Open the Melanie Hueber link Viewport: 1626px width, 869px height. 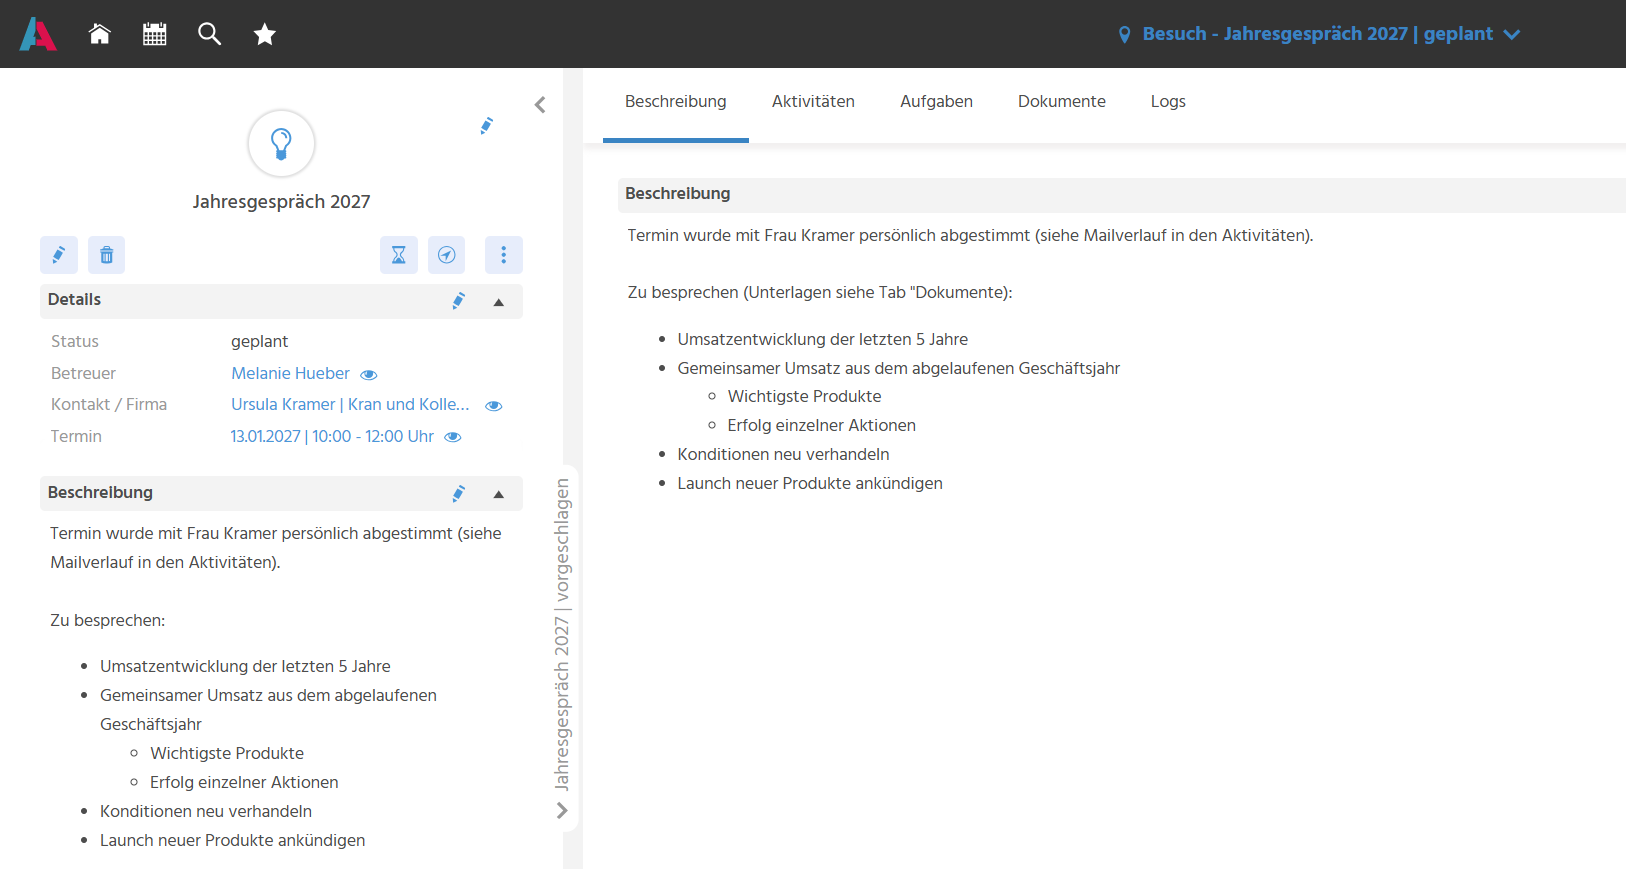click(290, 373)
